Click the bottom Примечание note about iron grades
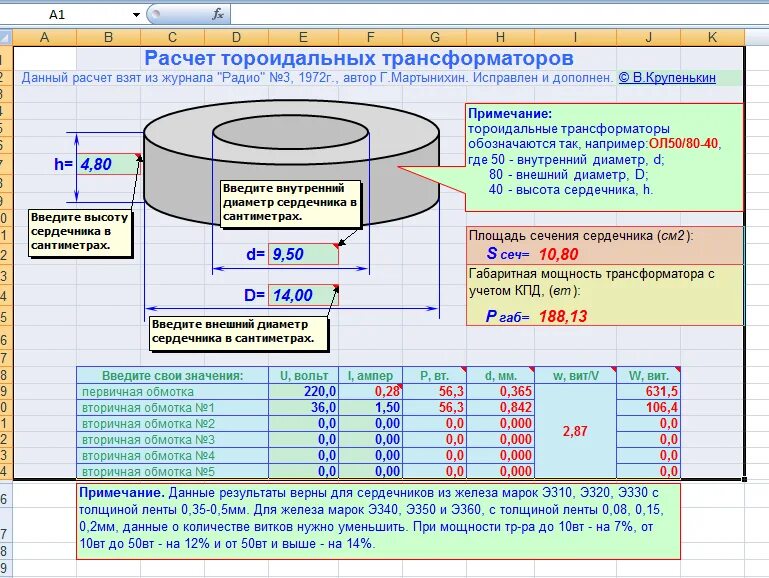The image size is (769, 578). point(378,521)
